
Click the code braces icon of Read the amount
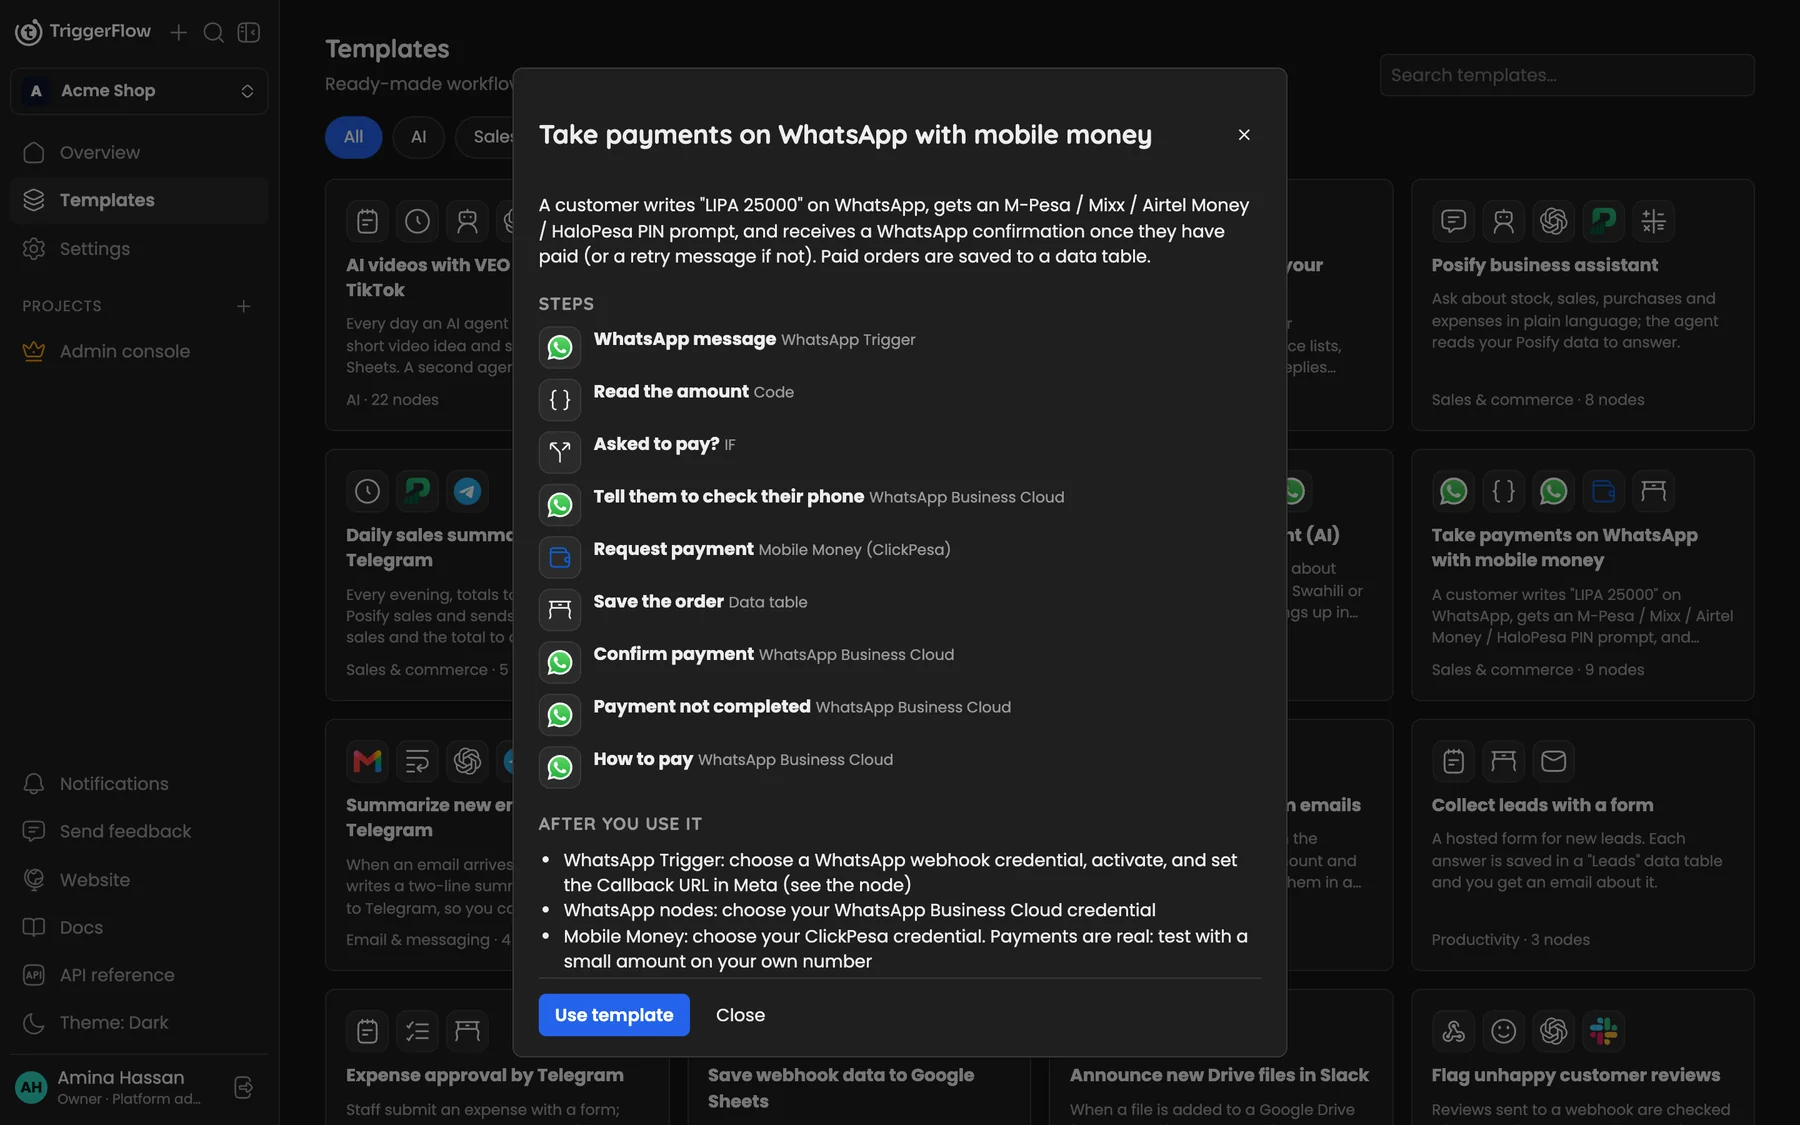pos(560,399)
